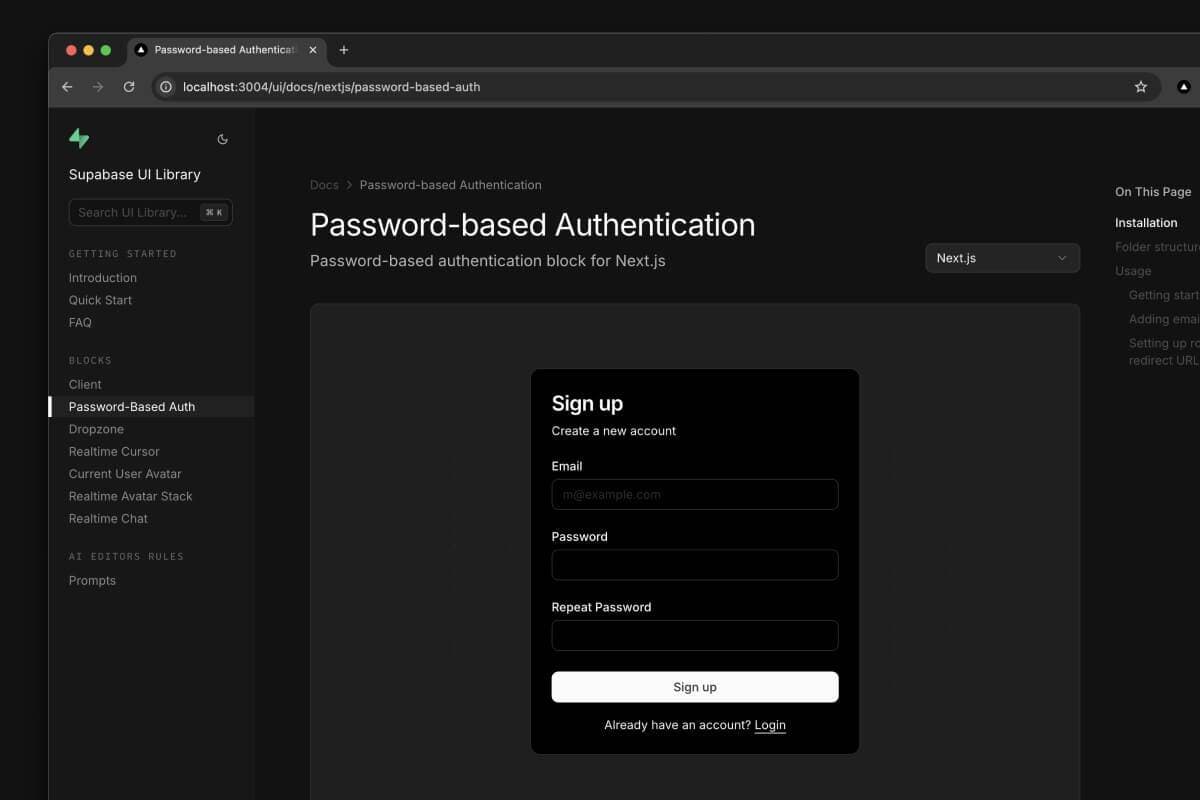The width and height of the screenshot is (1200, 800).
Task: Select Realtime Chat in the sidebar
Action: 108,518
